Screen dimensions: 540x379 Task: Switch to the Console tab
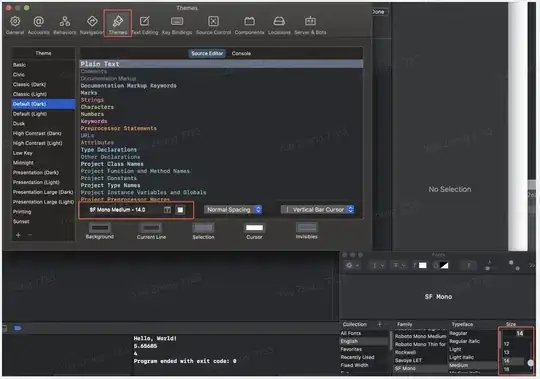point(241,53)
